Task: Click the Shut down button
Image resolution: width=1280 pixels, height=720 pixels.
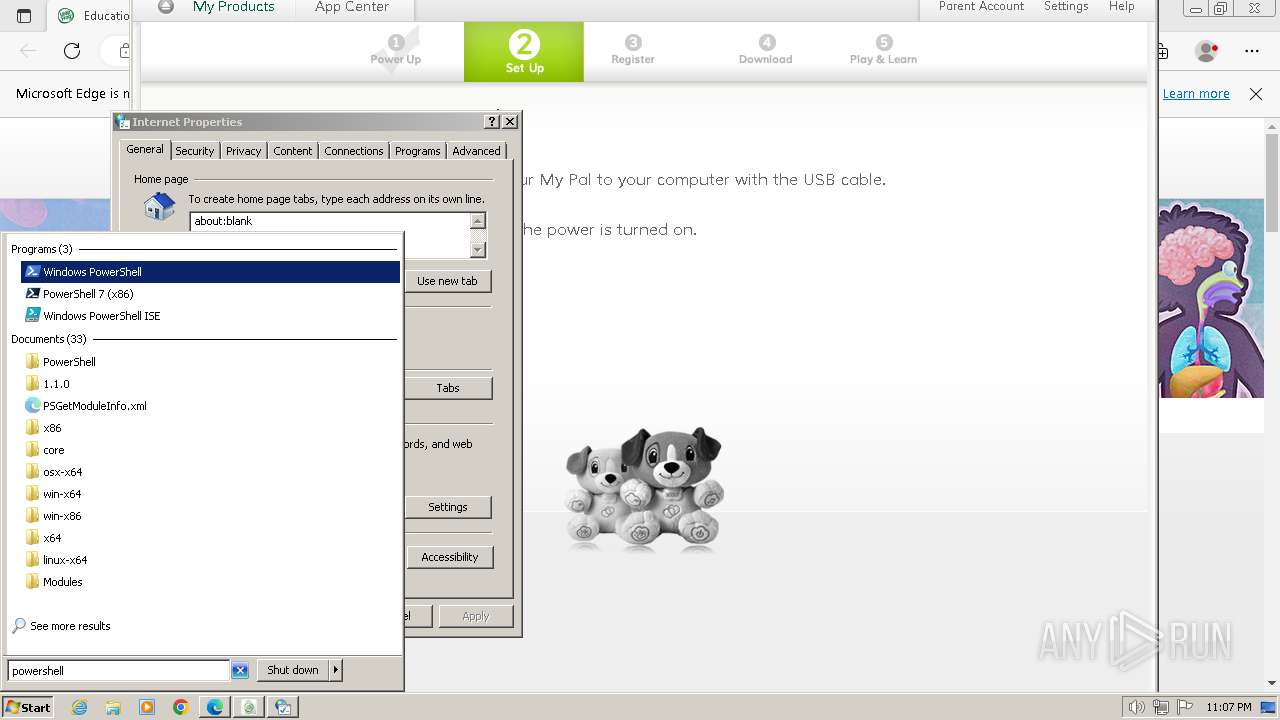Action: [293, 670]
